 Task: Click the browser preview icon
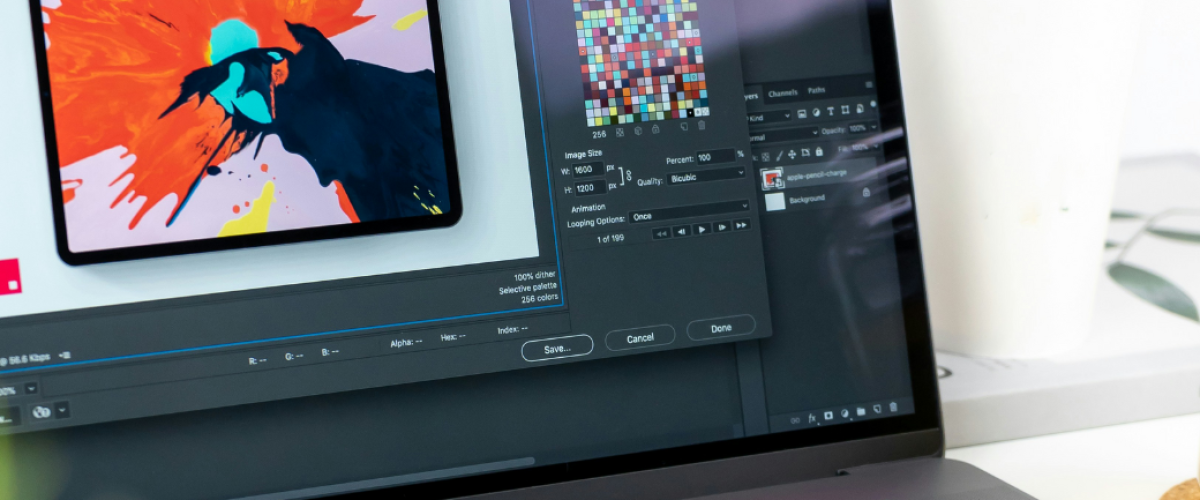[x=41, y=411]
